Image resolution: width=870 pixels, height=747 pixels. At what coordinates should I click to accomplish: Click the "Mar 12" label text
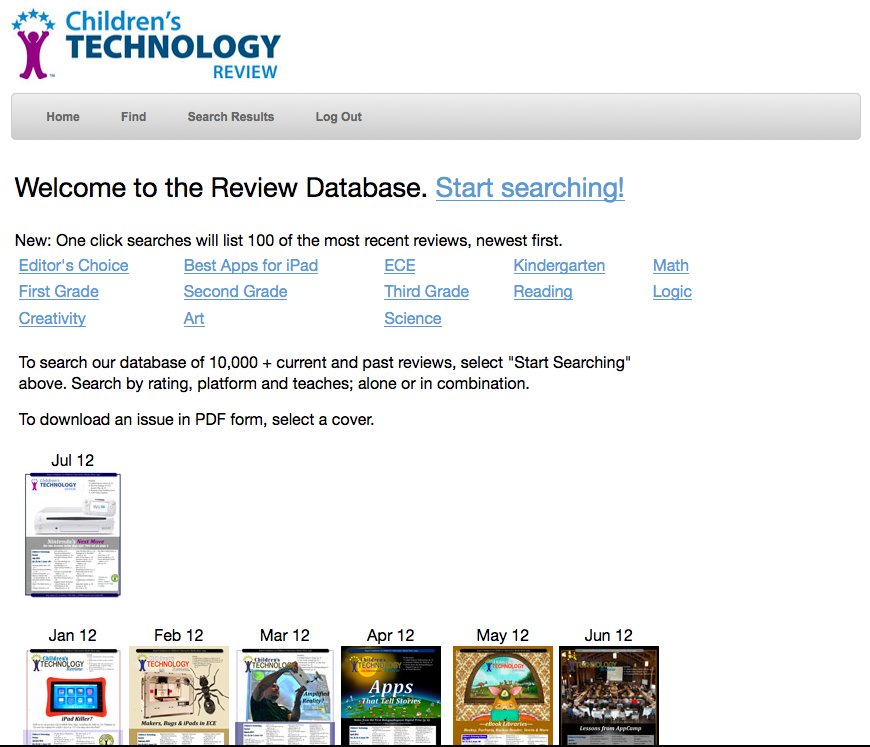(285, 635)
